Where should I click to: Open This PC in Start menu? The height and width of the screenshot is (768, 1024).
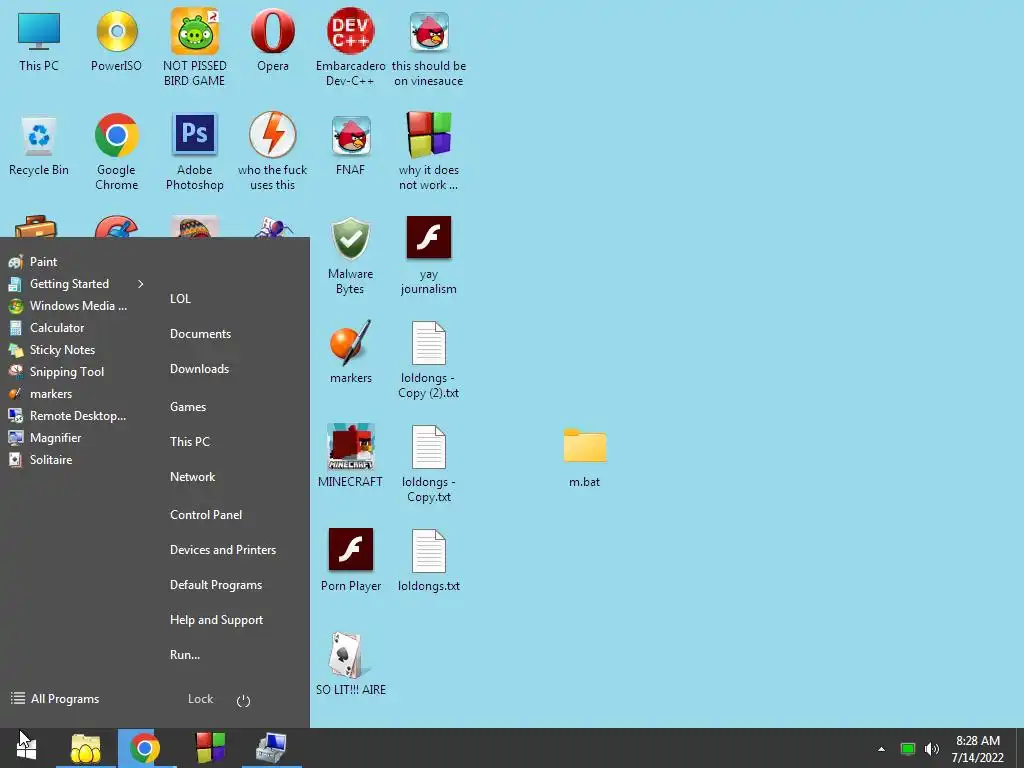[190, 442]
